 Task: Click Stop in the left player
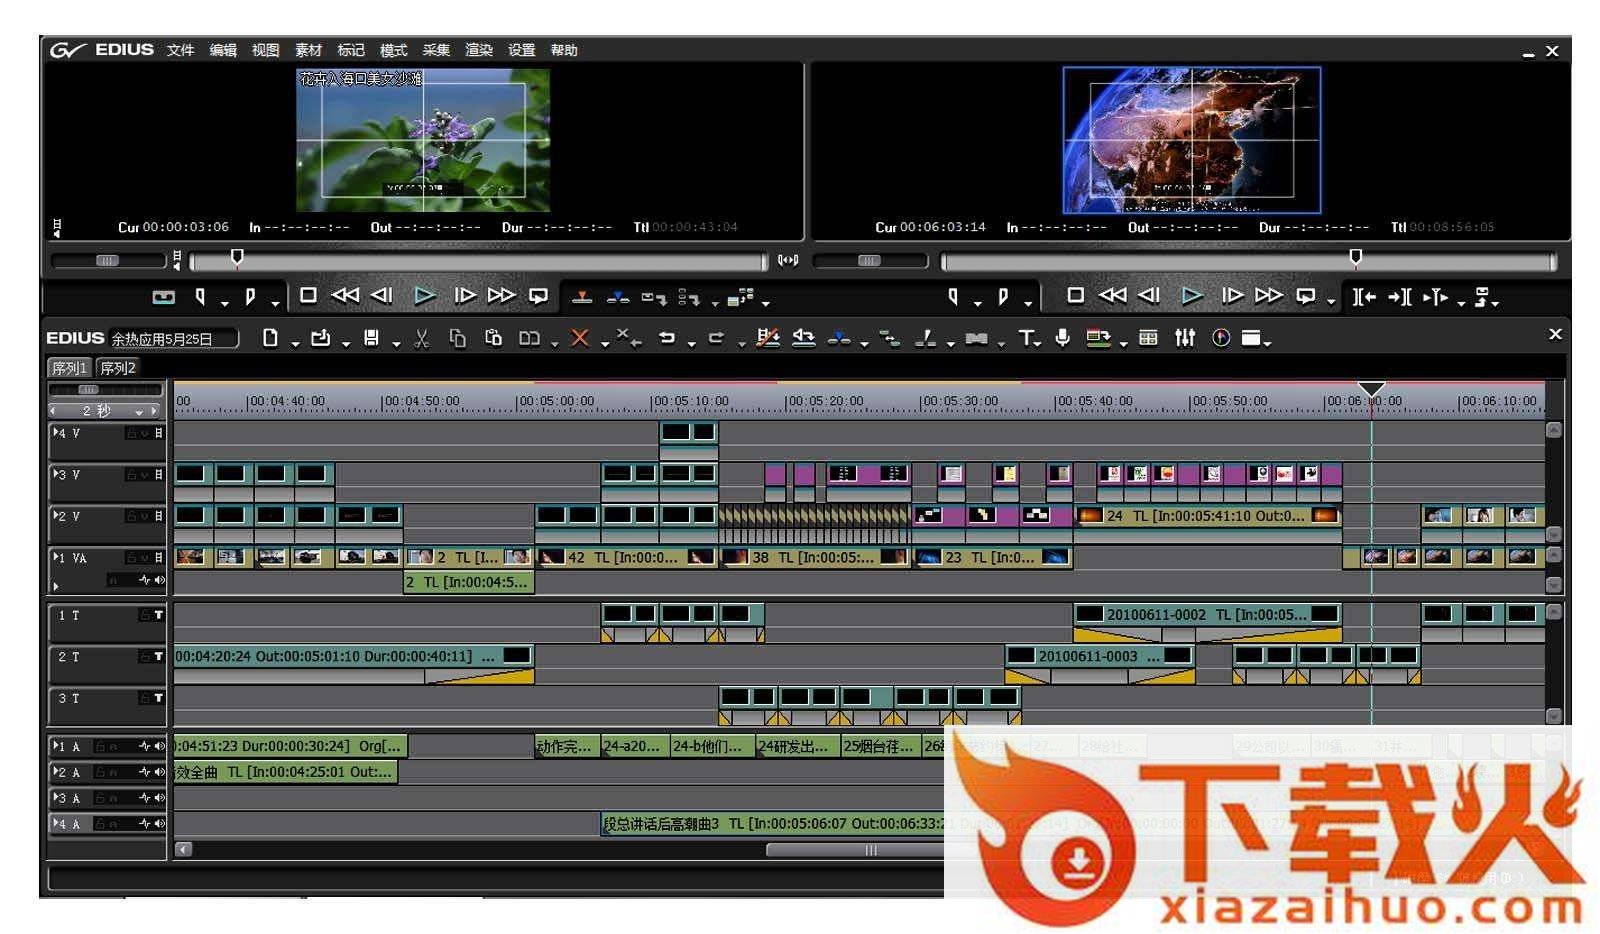(x=308, y=296)
